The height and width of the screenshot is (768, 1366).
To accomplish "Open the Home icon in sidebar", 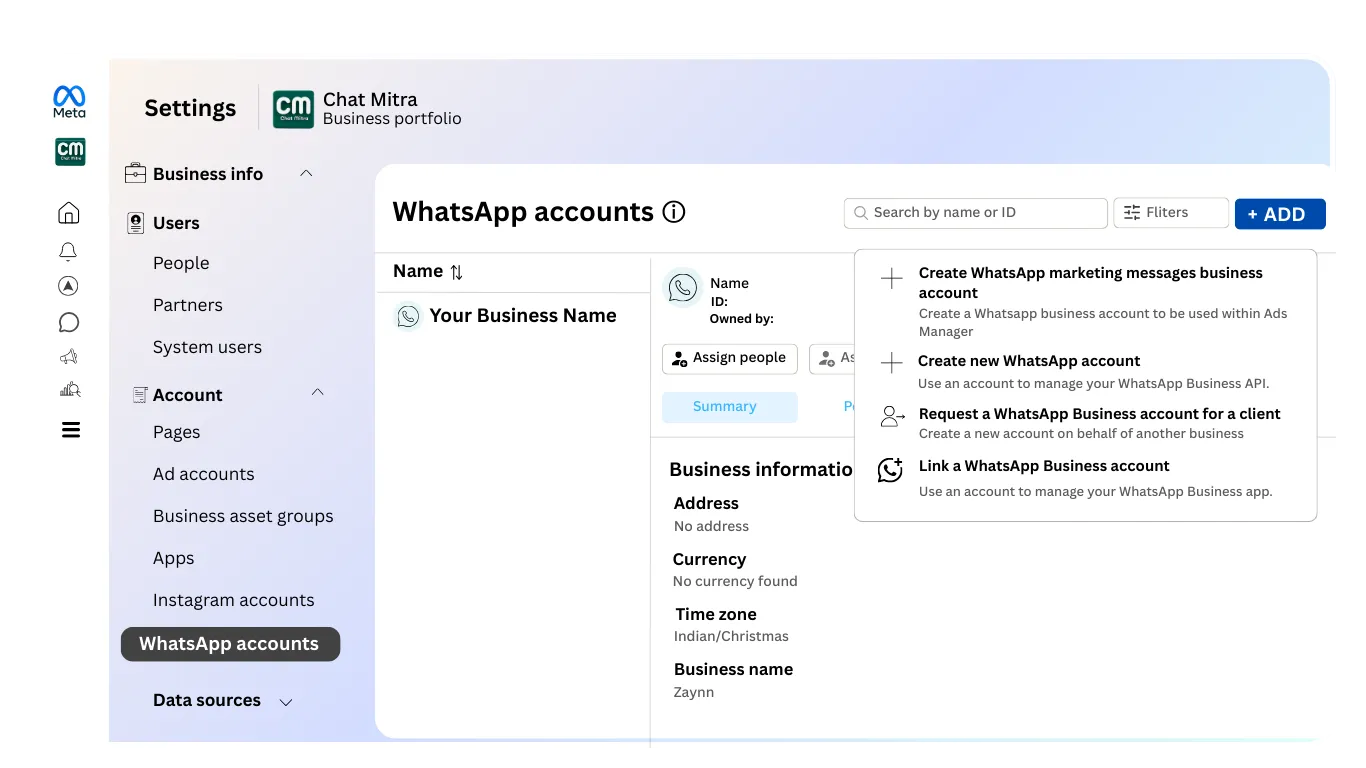I will [68, 212].
